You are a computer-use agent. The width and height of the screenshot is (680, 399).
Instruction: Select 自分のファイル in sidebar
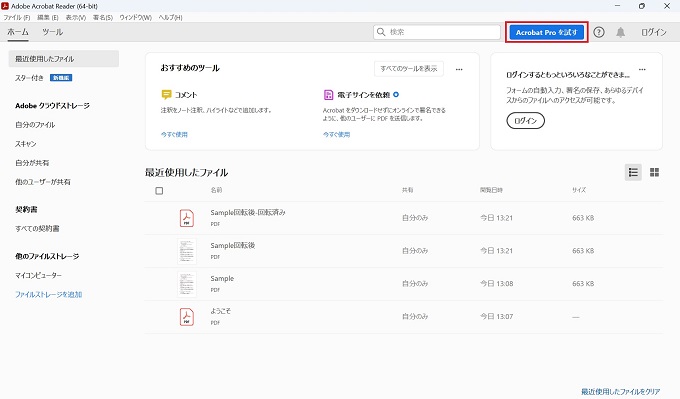pyautogui.click(x=35, y=124)
